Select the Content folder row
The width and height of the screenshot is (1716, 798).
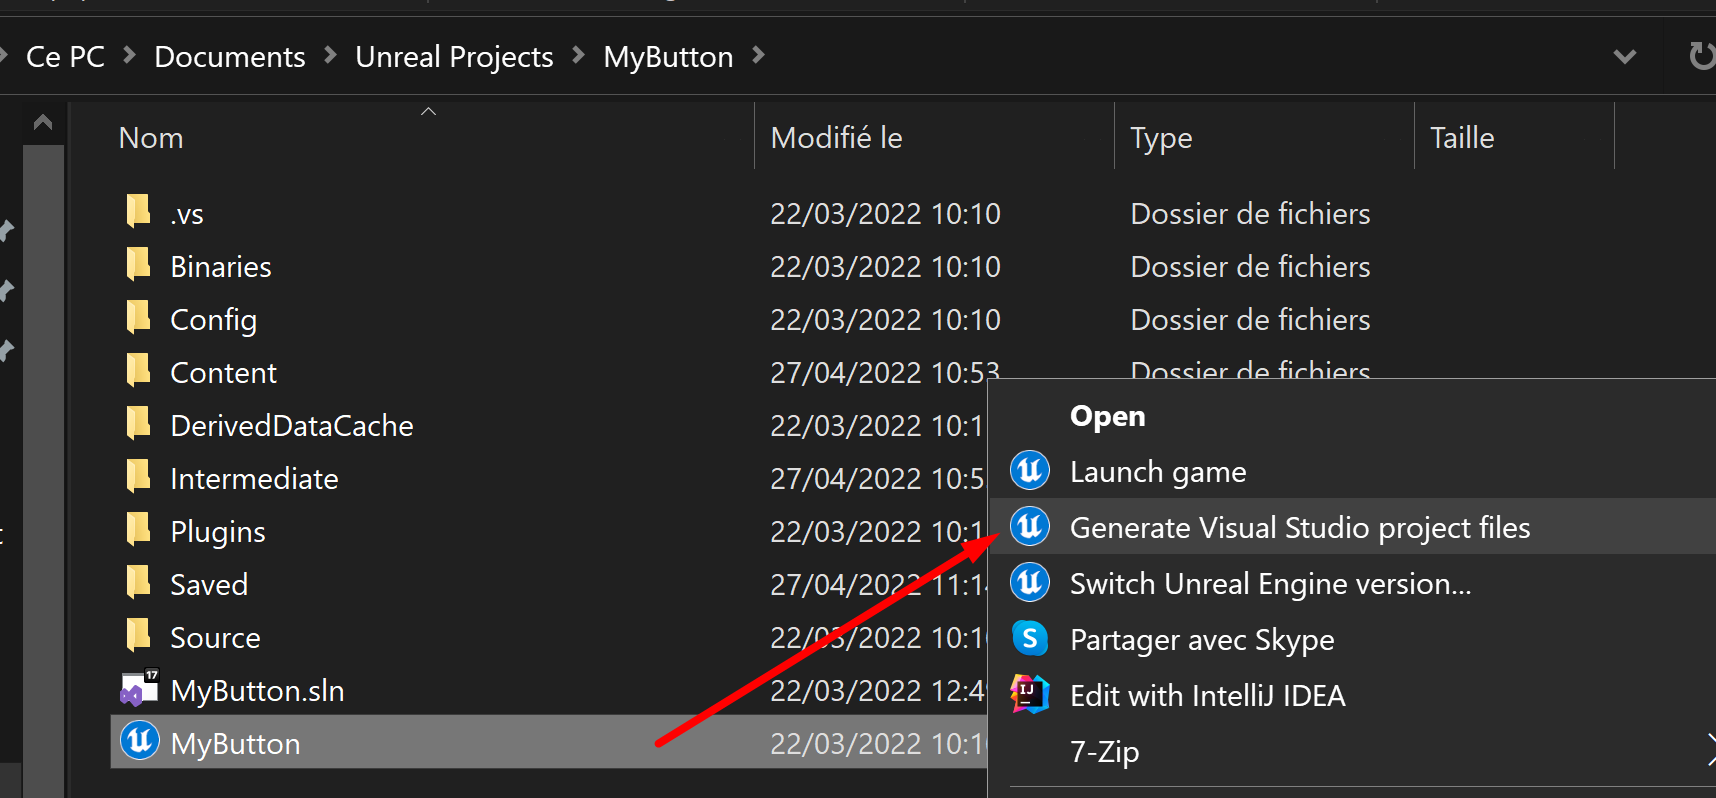(x=223, y=373)
